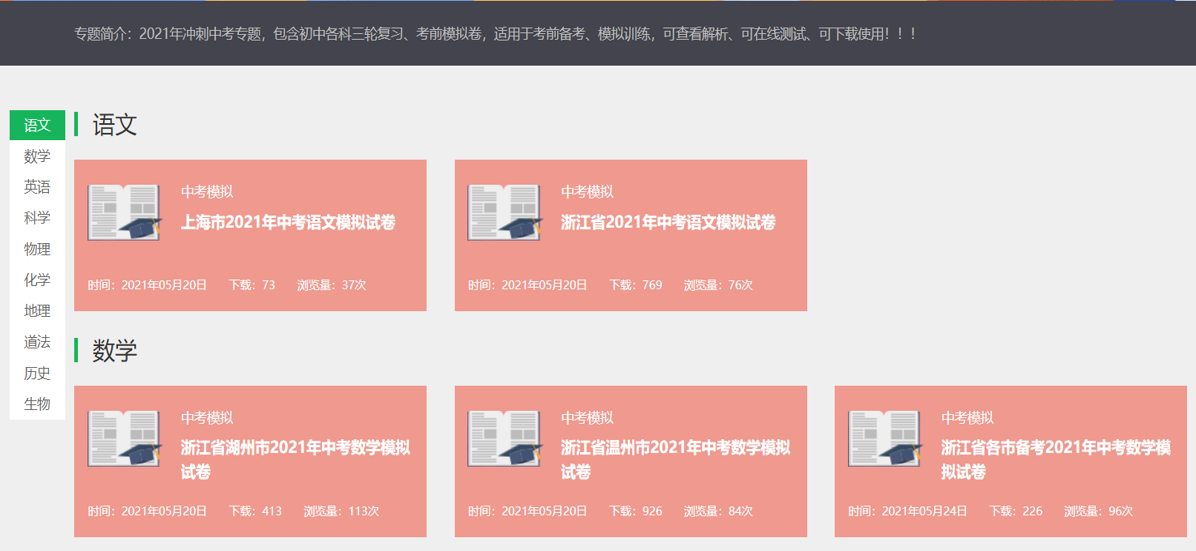Click 时间：2021年05月20日 on 温州市 card

pyautogui.click(x=528, y=511)
